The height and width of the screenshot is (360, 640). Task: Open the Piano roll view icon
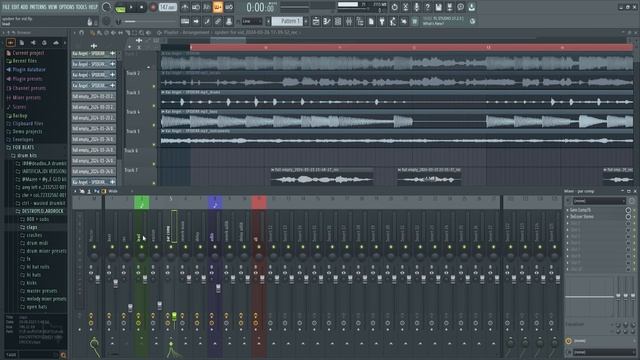click(327, 21)
